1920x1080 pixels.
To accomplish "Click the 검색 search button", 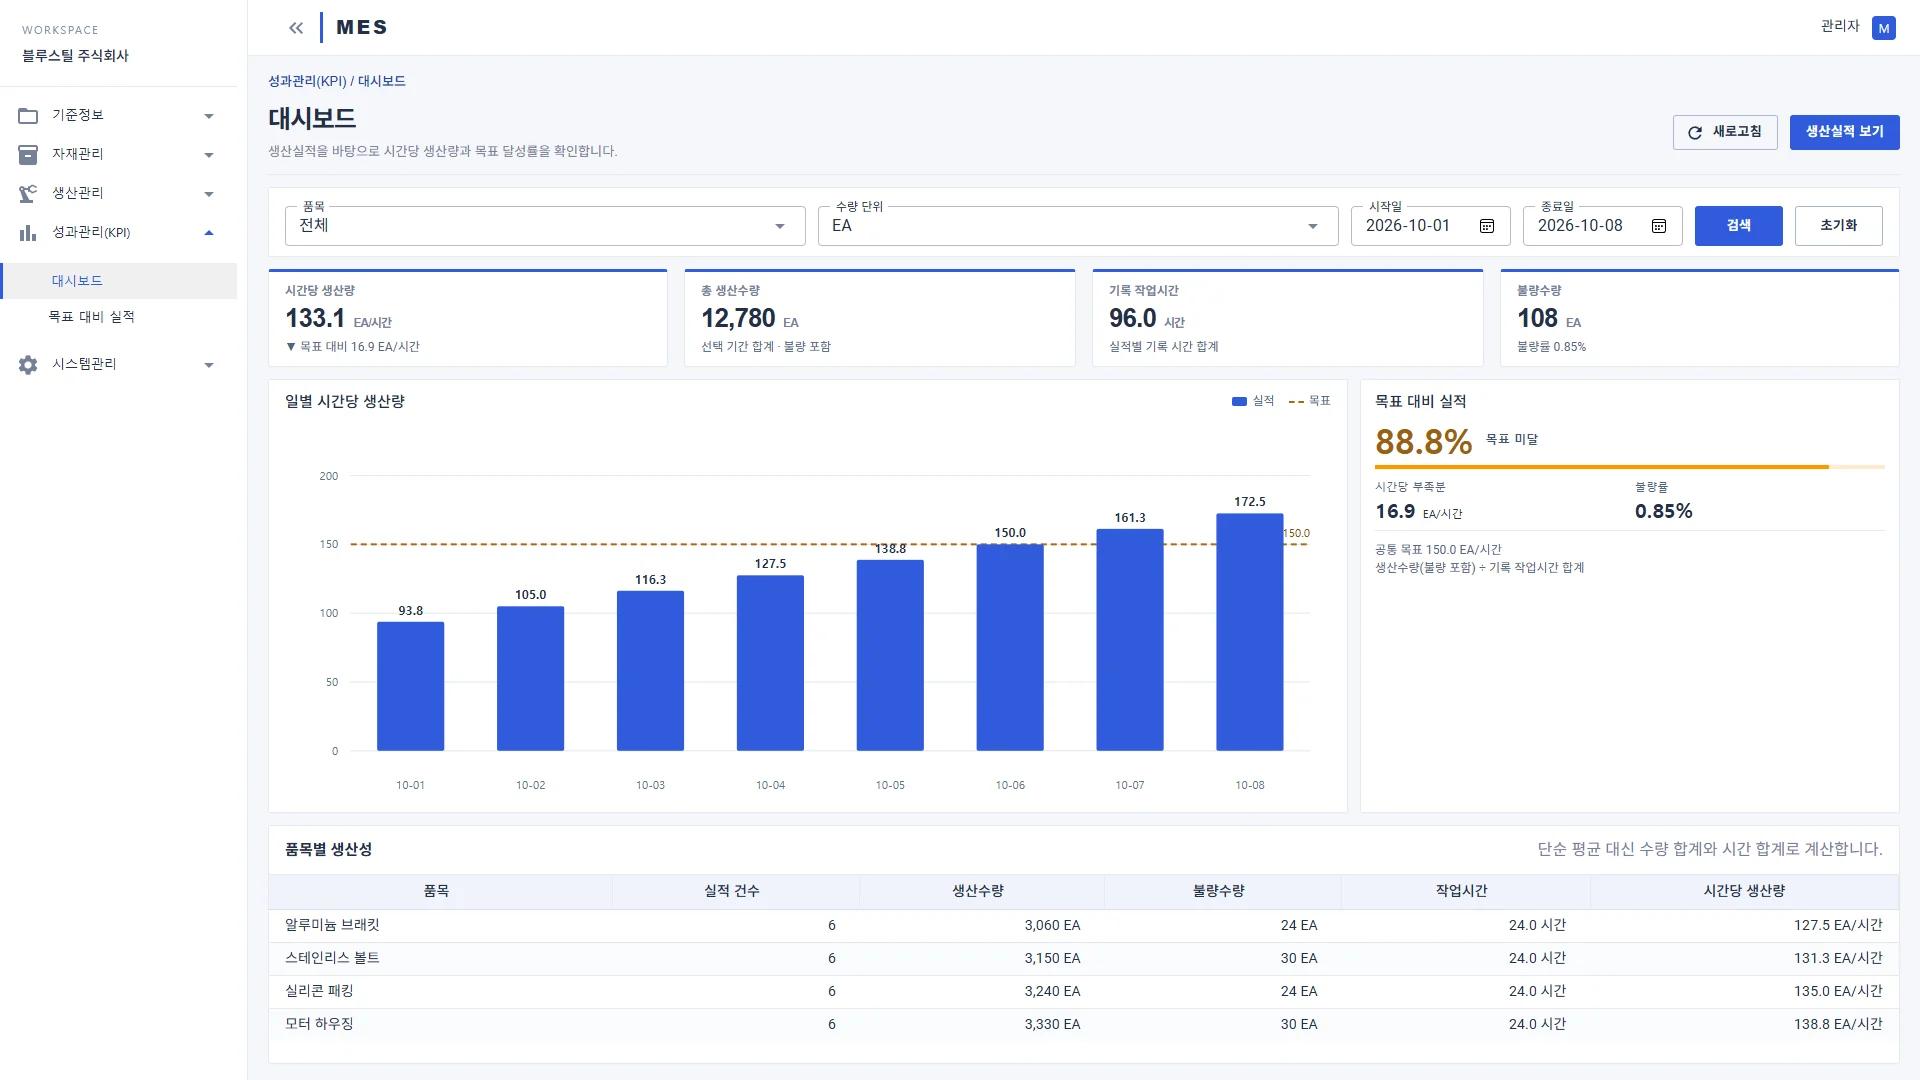I will coord(1738,226).
